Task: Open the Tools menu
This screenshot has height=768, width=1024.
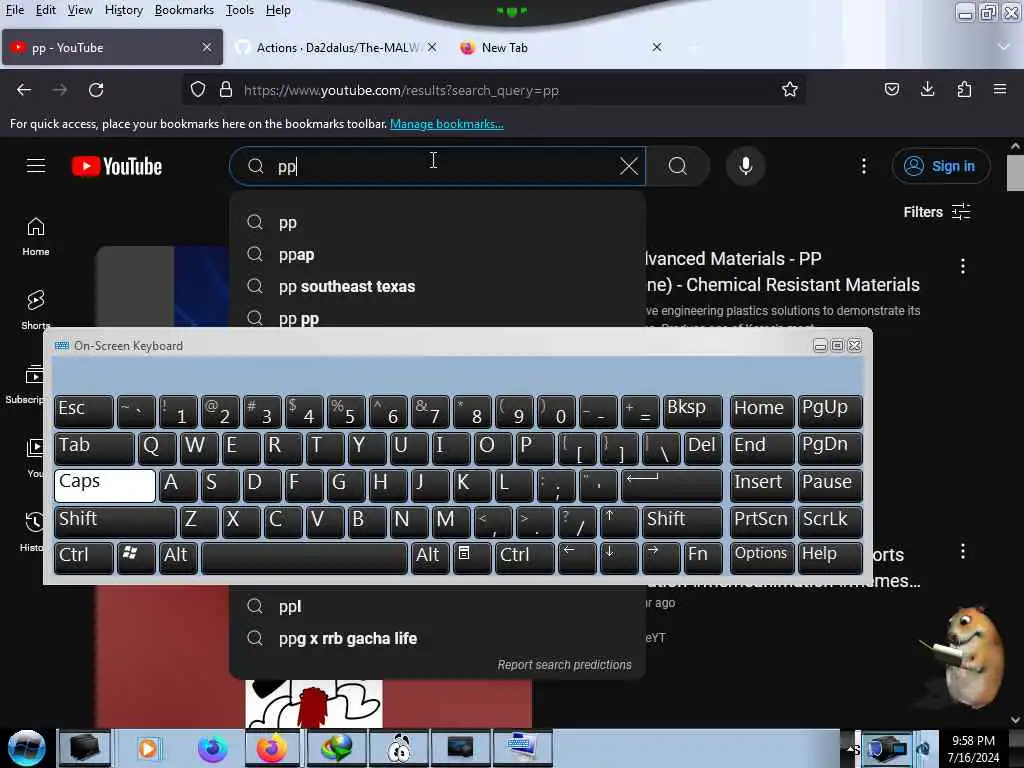Action: point(240,10)
